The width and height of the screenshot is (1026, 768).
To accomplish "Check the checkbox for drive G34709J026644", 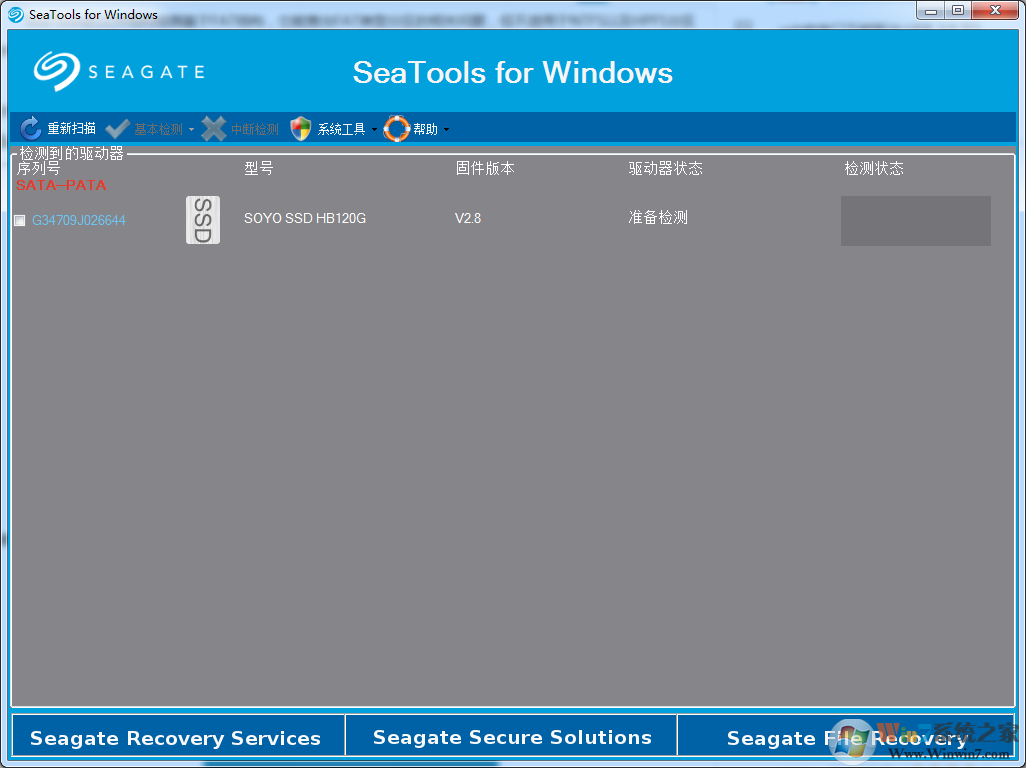I will click(x=19, y=220).
